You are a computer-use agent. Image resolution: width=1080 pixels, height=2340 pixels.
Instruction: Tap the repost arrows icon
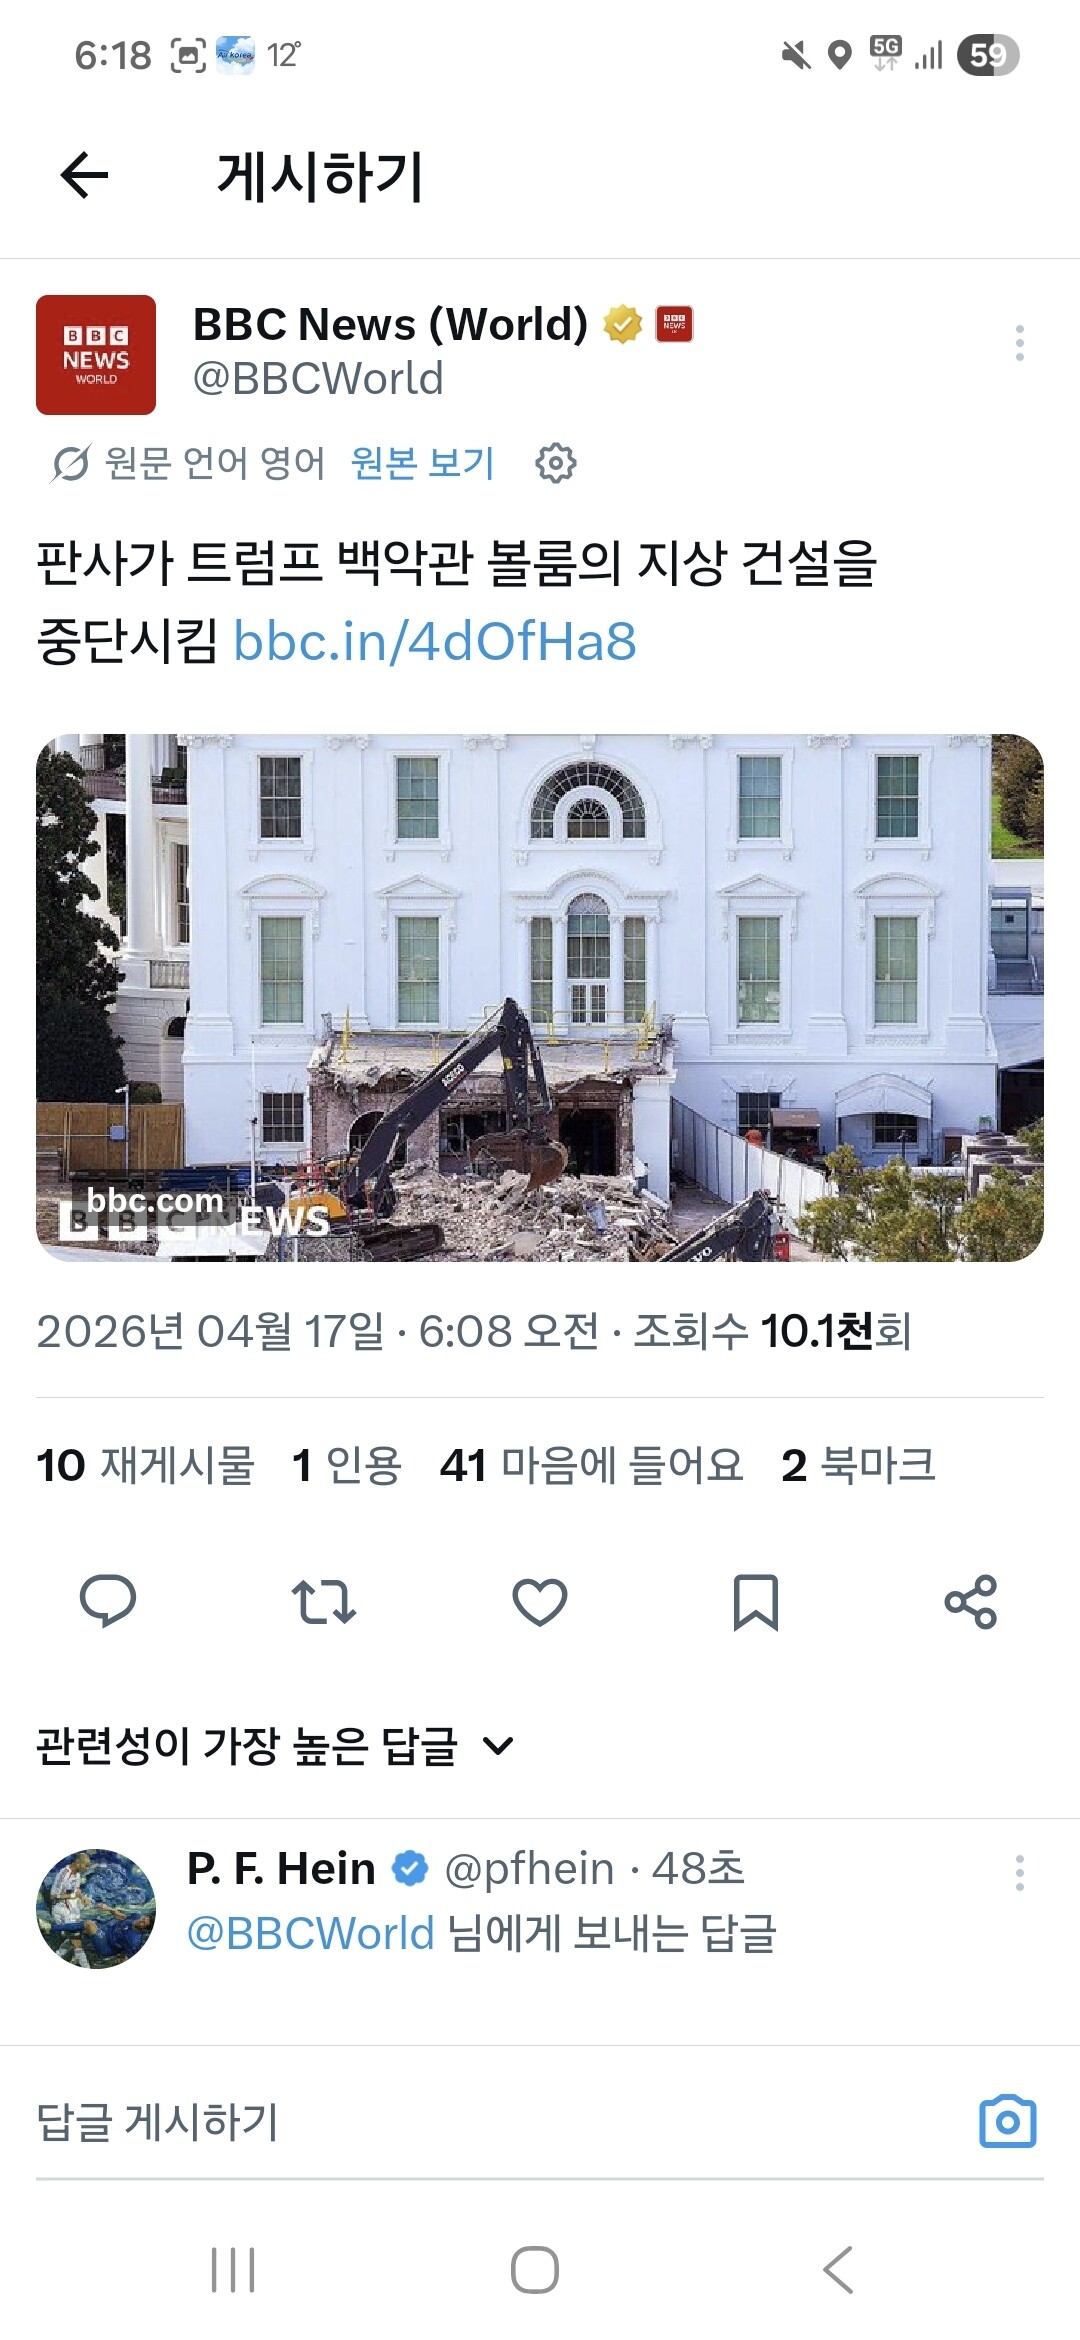(x=323, y=1601)
